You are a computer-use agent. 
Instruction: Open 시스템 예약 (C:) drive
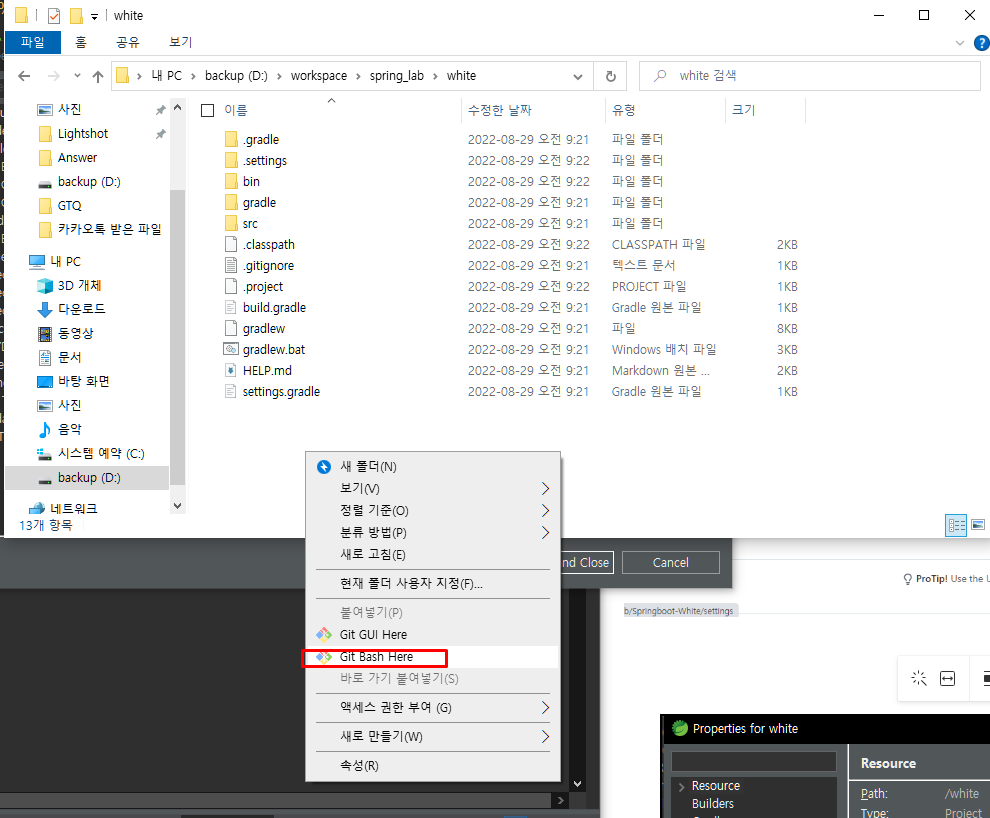[x=101, y=454]
